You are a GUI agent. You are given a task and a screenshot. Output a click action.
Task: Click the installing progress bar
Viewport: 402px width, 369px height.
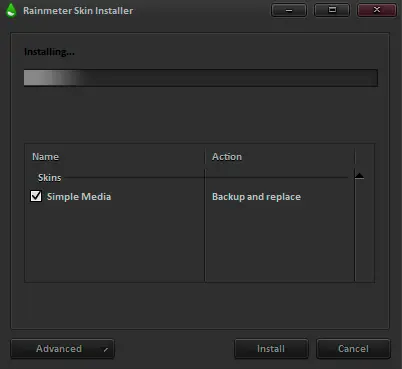pos(201,78)
